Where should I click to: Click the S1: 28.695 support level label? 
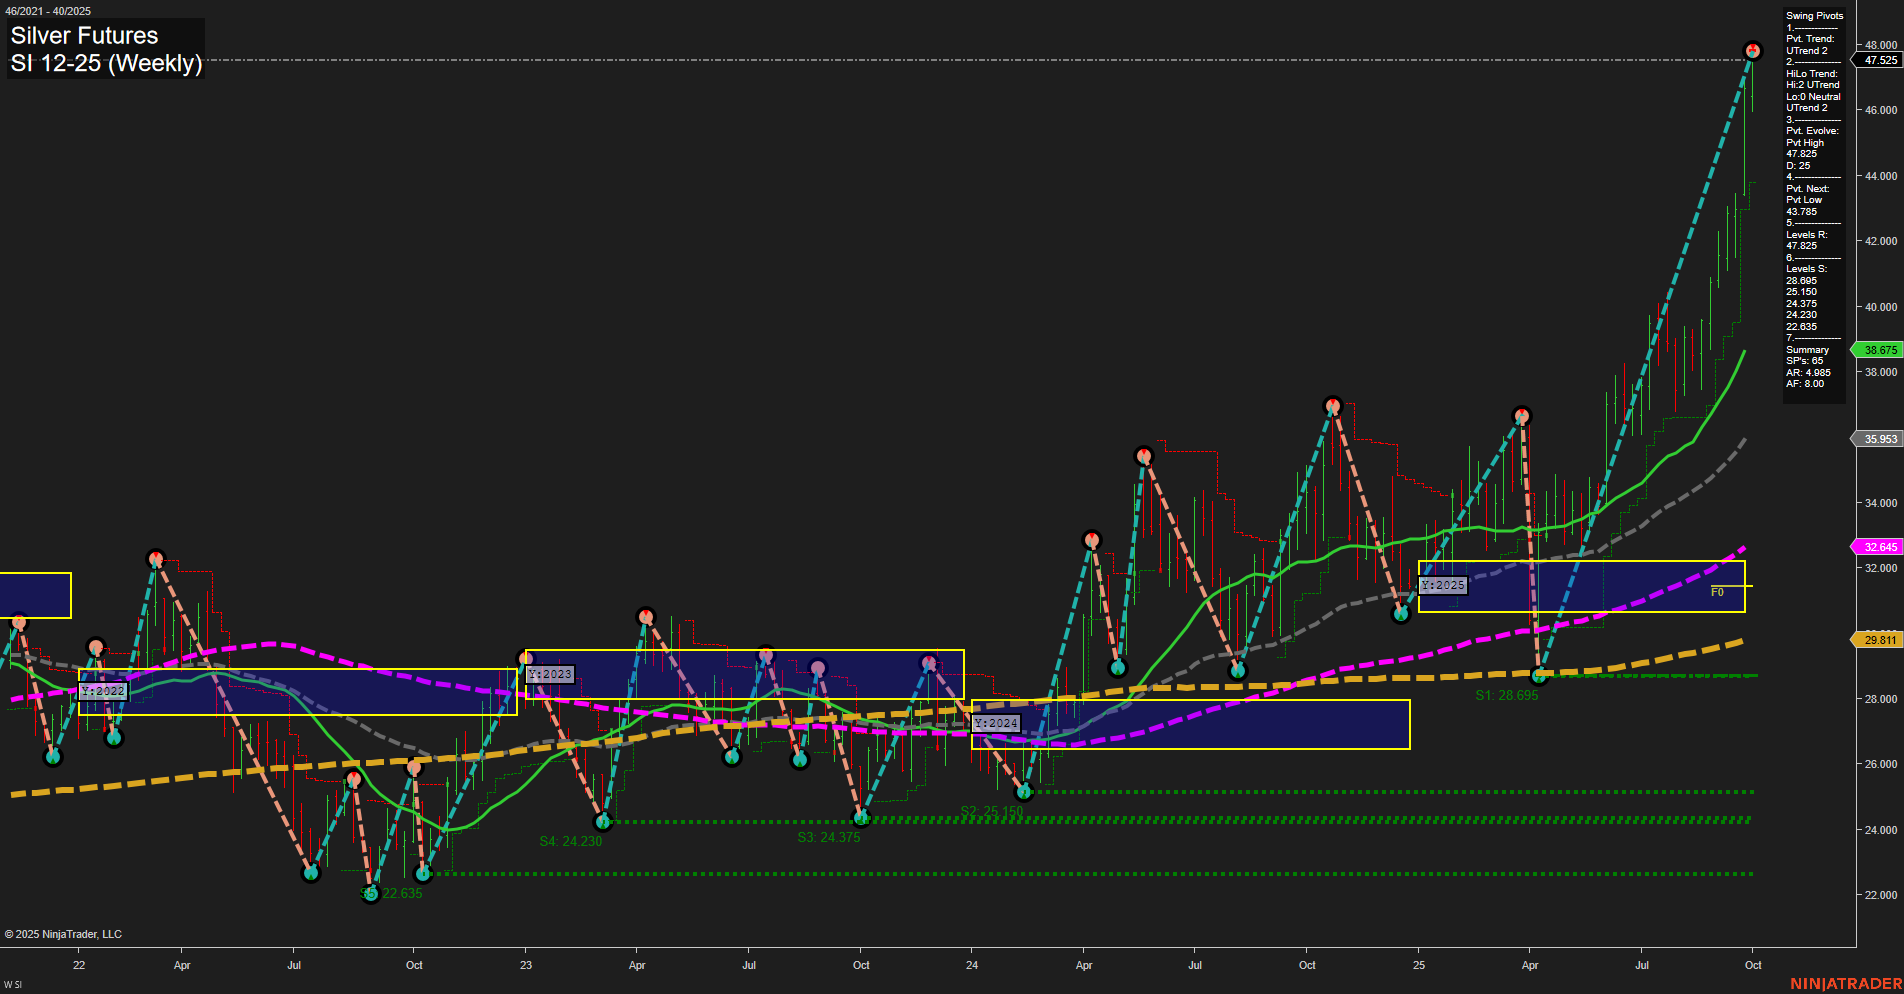[x=1505, y=695]
